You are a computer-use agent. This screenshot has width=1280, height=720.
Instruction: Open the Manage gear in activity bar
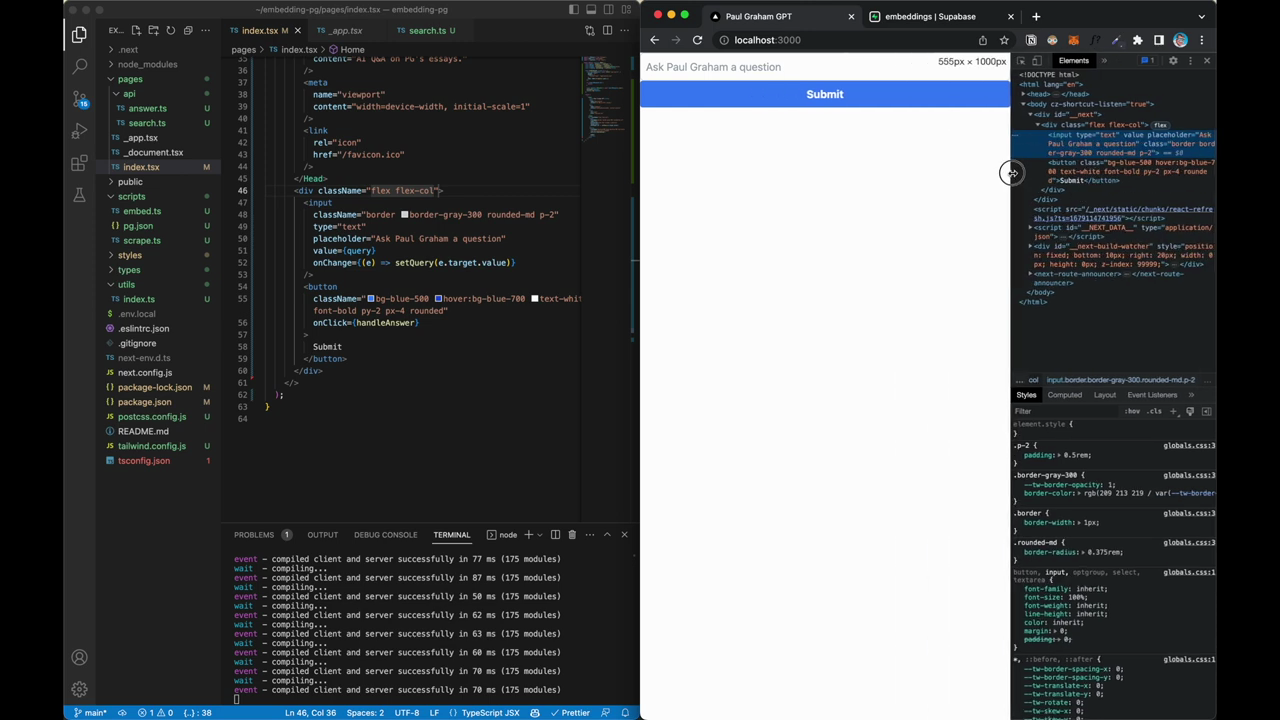pos(79,689)
